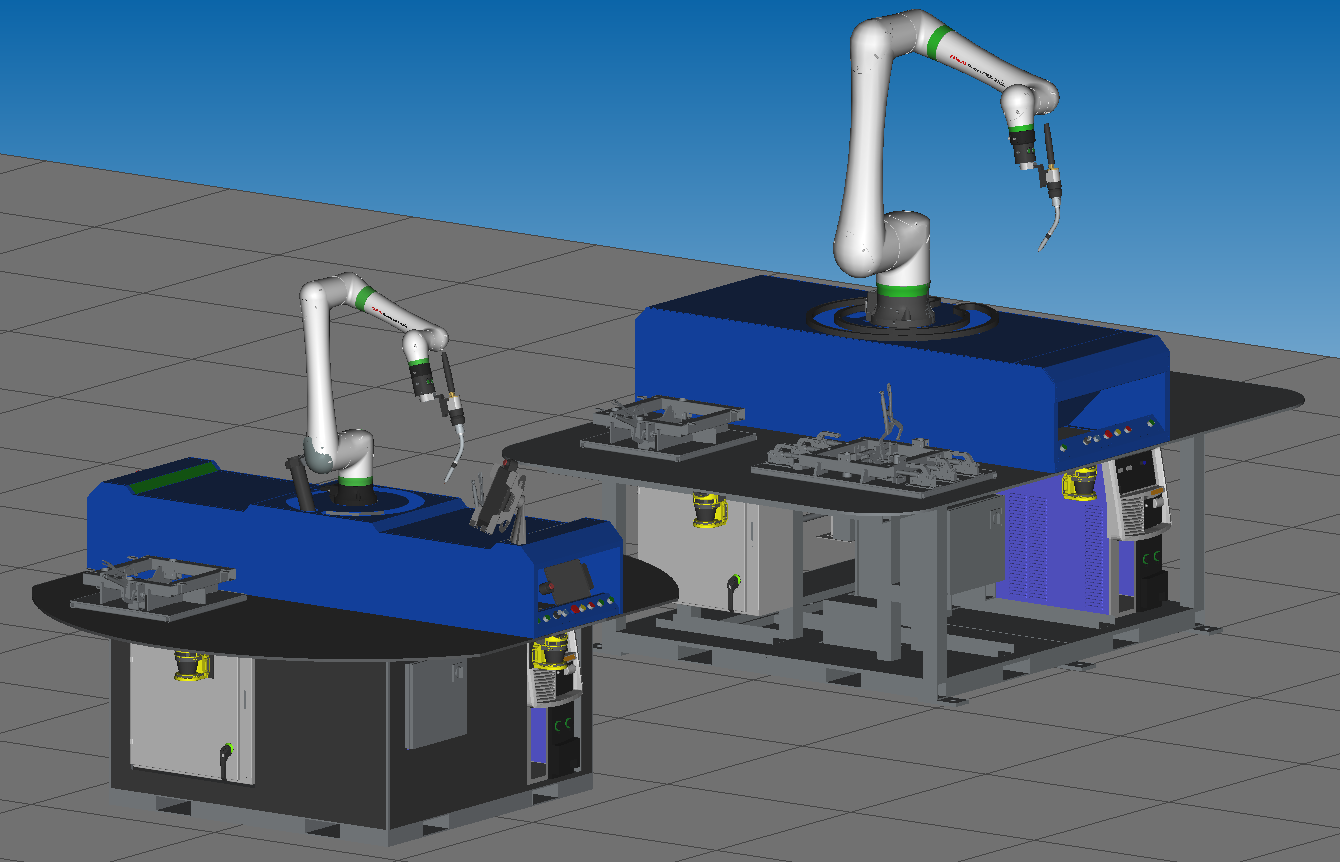Click the wire feeder mounted on the robot arm
Viewport: 1340px width, 862px height.
[1024, 150]
